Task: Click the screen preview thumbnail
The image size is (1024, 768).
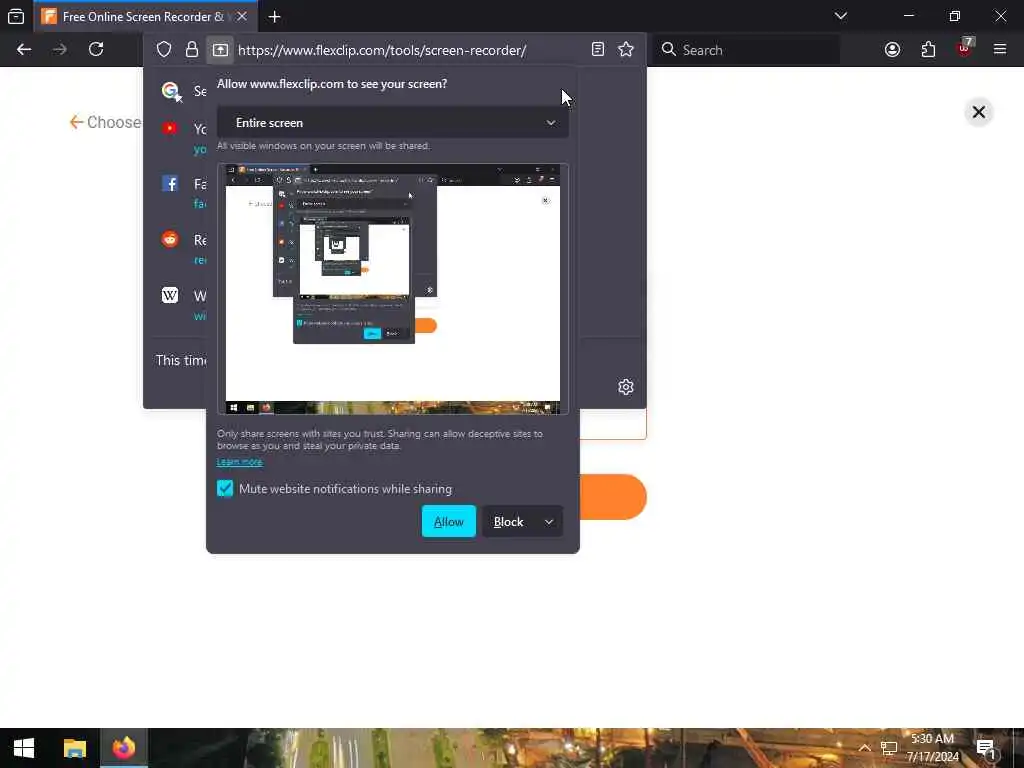Action: pyautogui.click(x=392, y=289)
